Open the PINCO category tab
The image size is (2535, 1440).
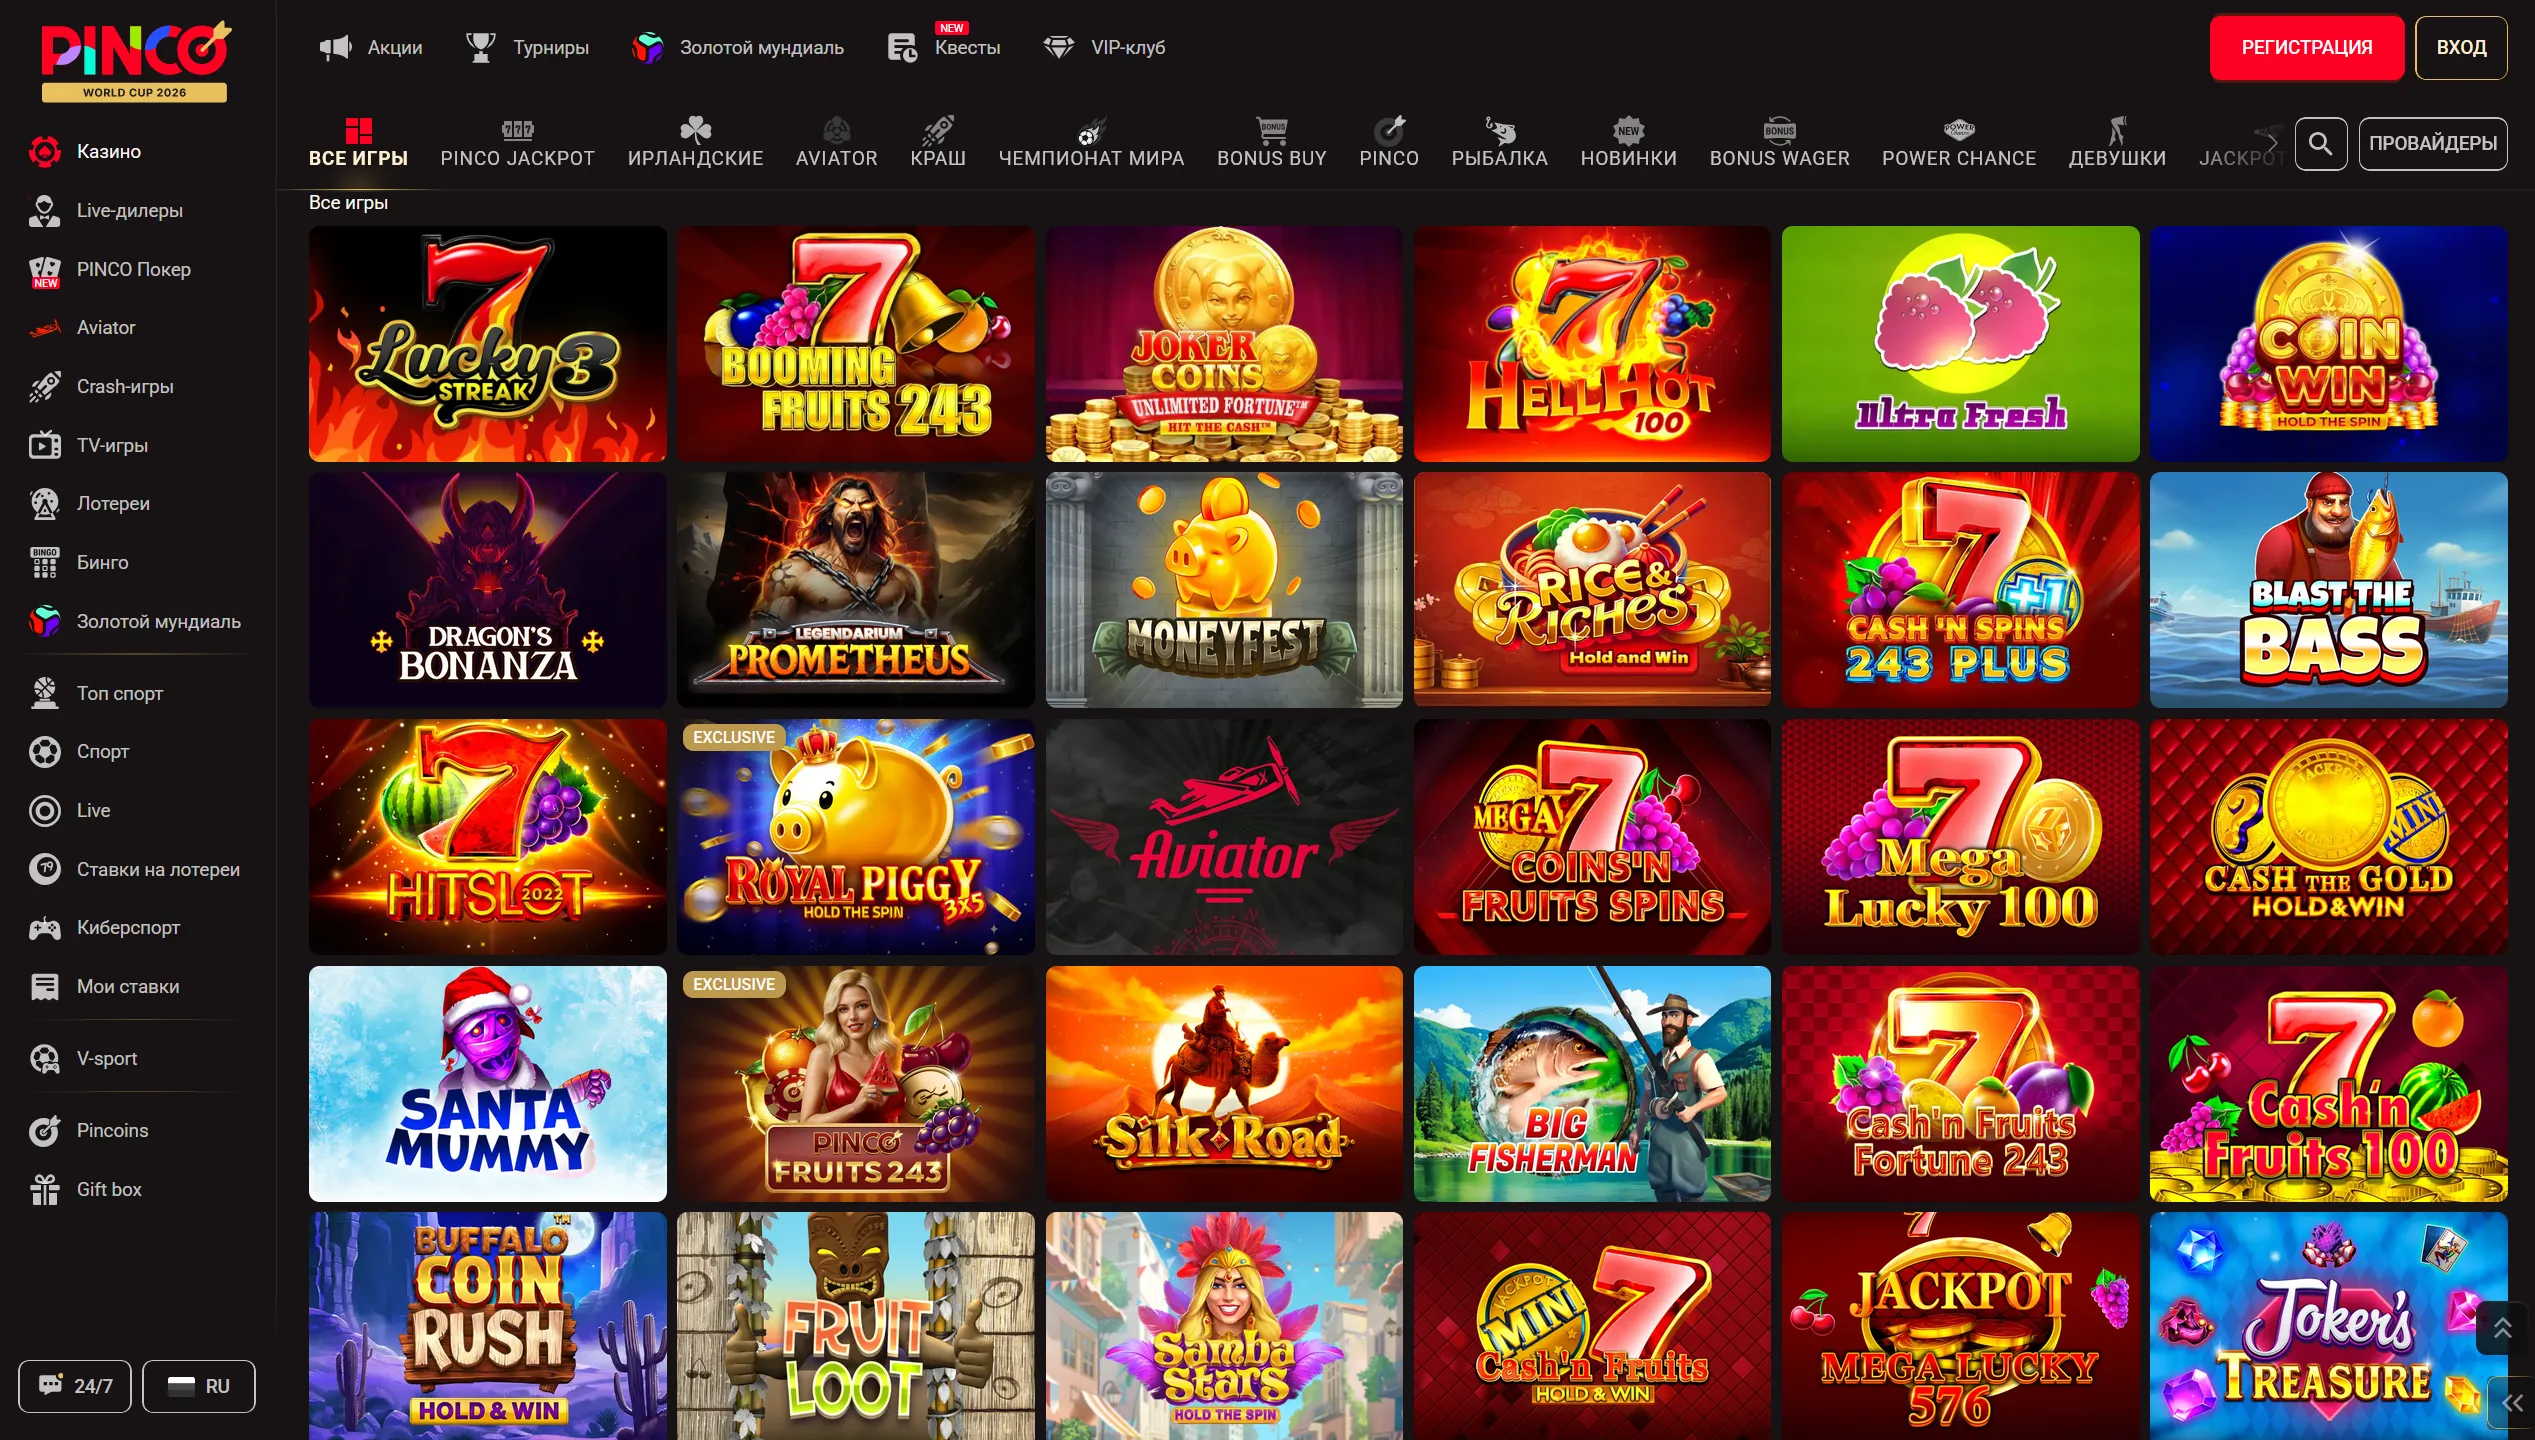pyautogui.click(x=1389, y=143)
